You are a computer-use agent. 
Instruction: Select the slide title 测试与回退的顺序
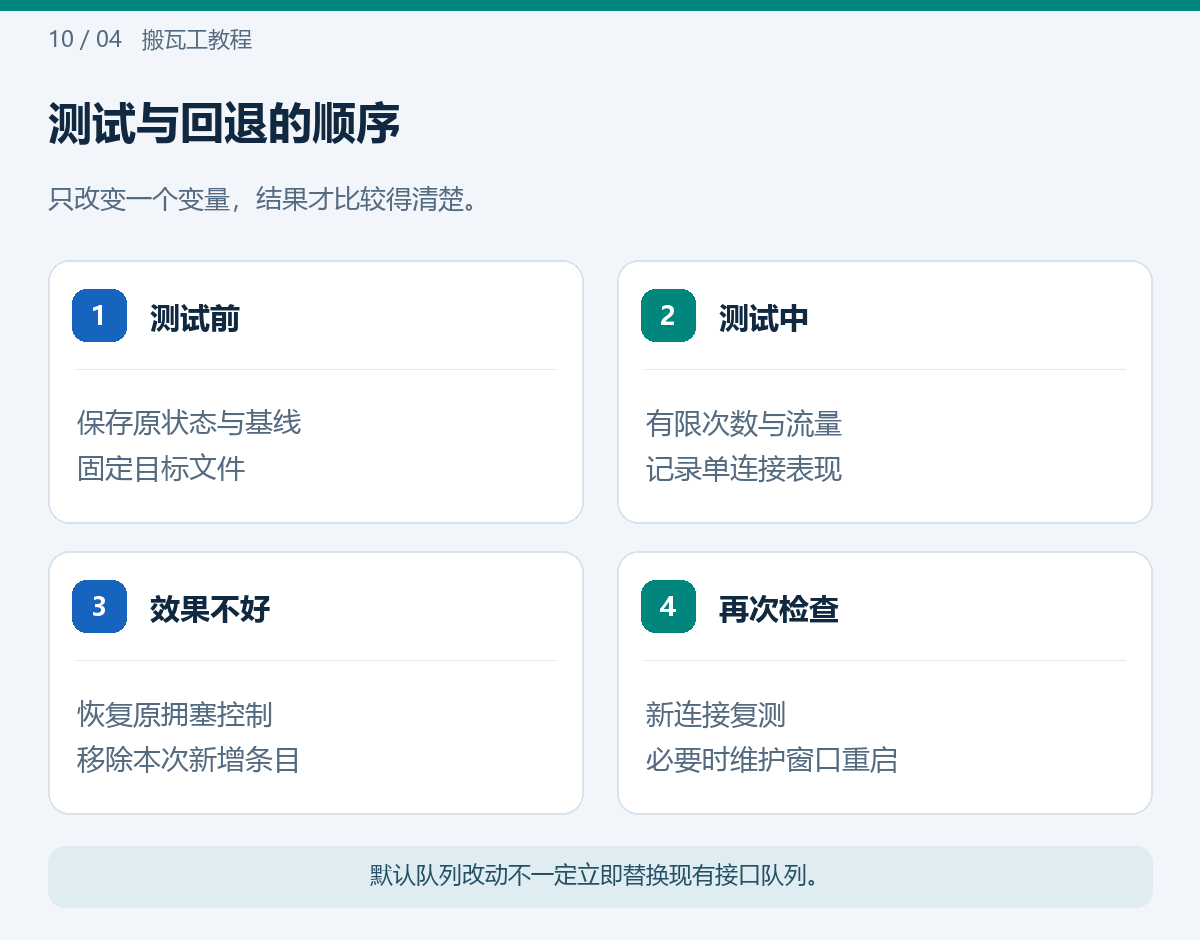click(224, 125)
